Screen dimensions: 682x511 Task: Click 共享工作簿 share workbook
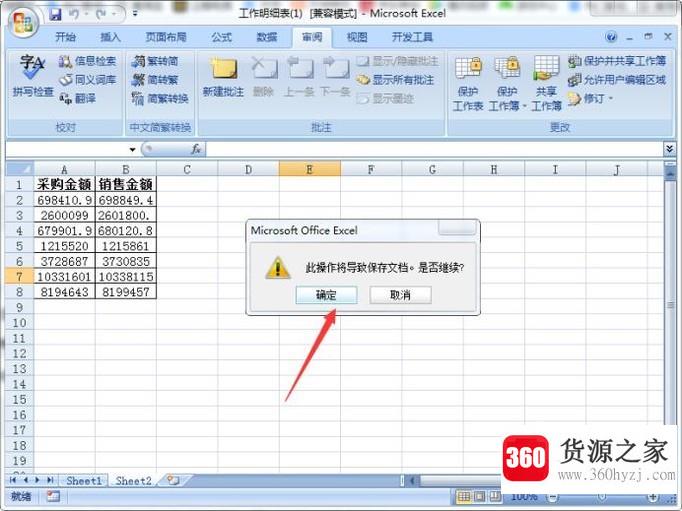coord(546,83)
